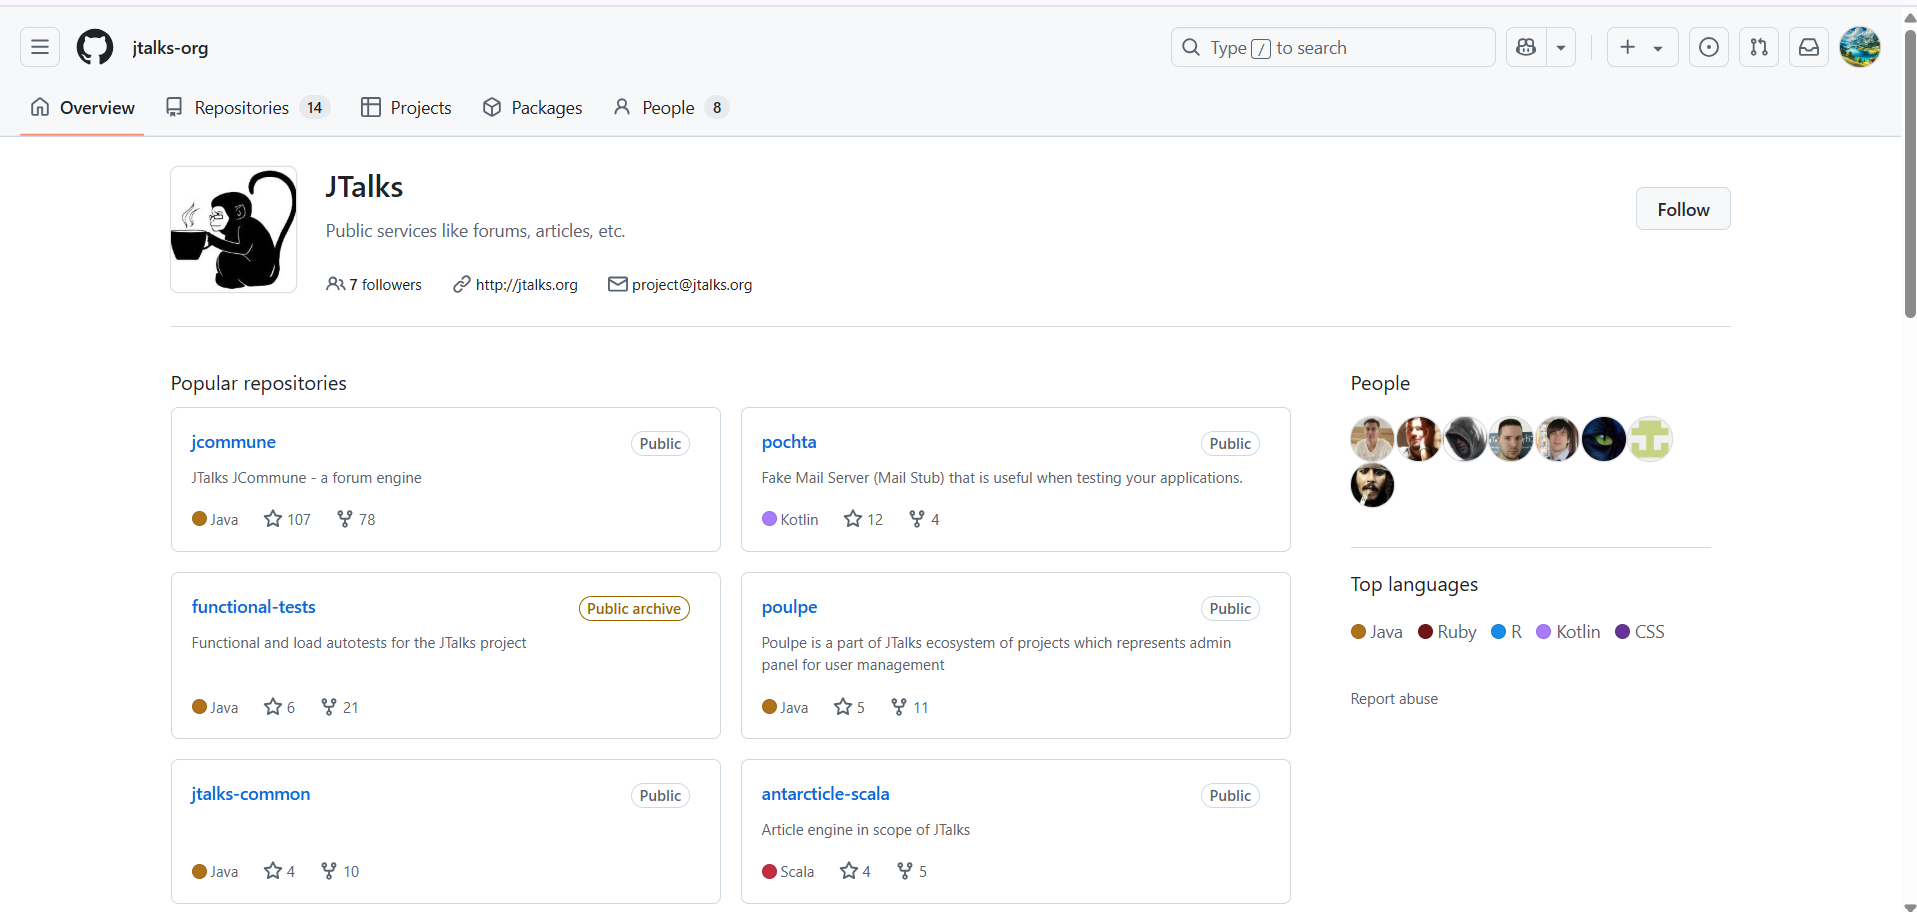Click the Public archive badge on functional-tests
Image resolution: width=1917 pixels, height=912 pixels.
tap(634, 609)
